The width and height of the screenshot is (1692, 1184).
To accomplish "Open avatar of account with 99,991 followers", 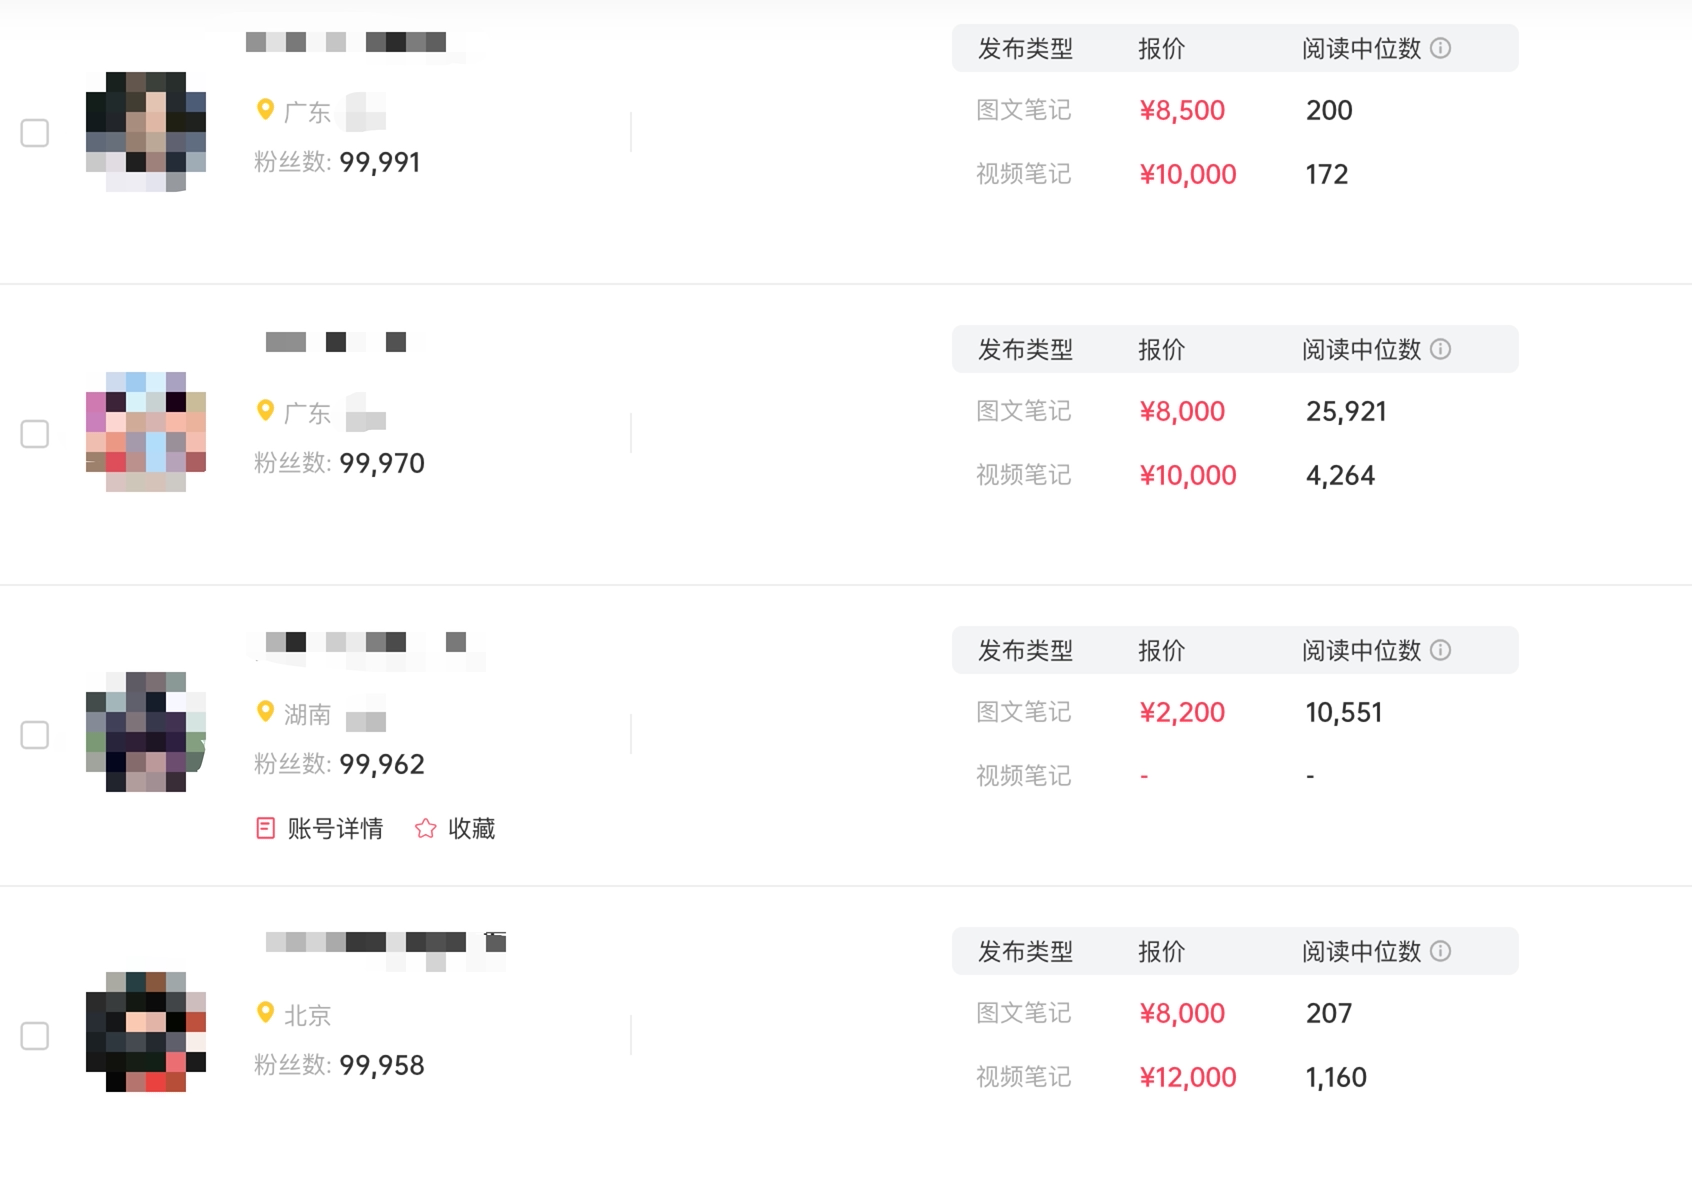I will point(146,131).
